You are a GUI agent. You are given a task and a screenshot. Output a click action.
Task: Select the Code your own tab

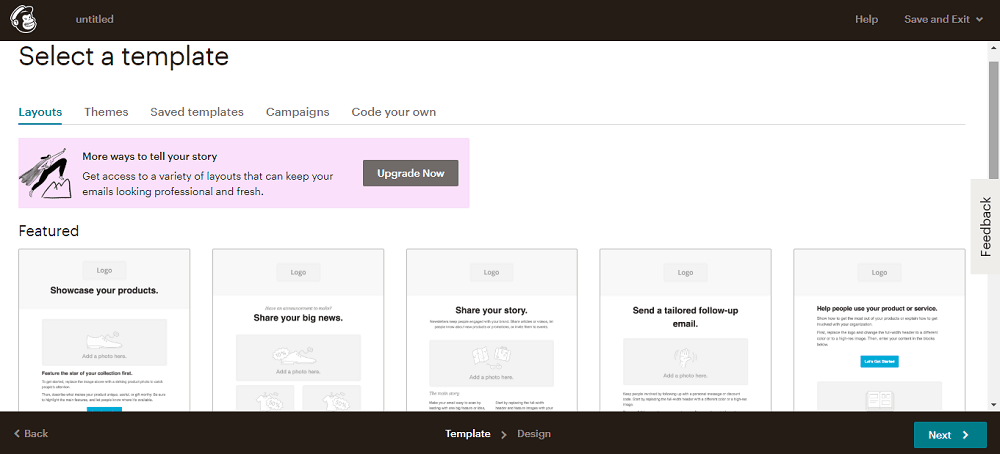pos(393,112)
